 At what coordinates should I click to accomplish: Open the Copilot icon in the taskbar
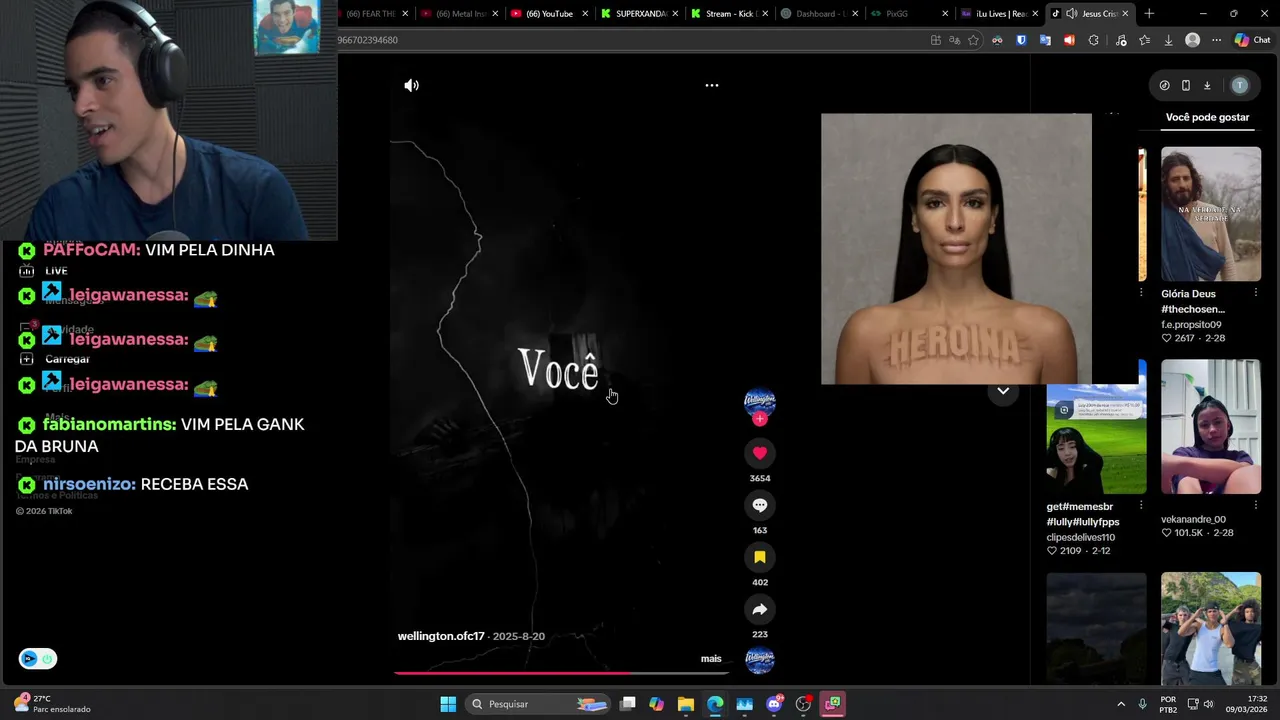click(x=656, y=704)
